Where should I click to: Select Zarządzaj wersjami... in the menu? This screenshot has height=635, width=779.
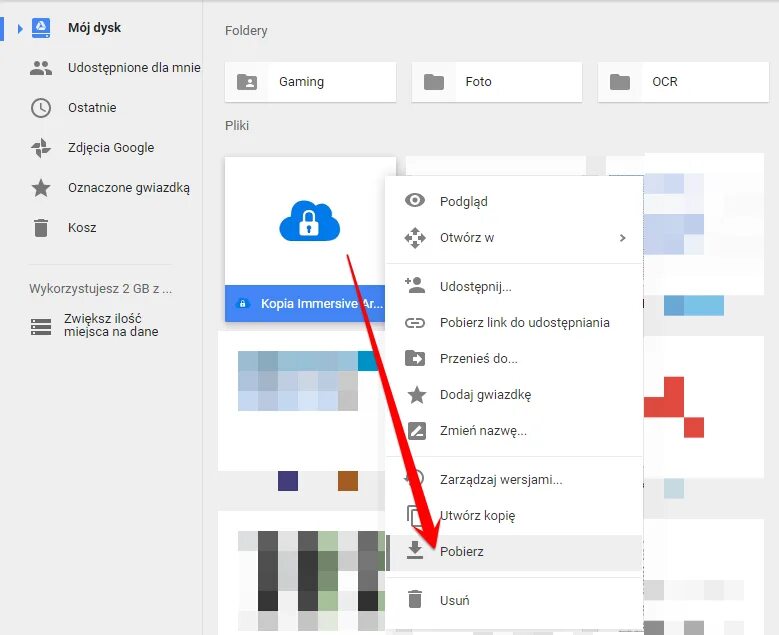tap(514, 479)
